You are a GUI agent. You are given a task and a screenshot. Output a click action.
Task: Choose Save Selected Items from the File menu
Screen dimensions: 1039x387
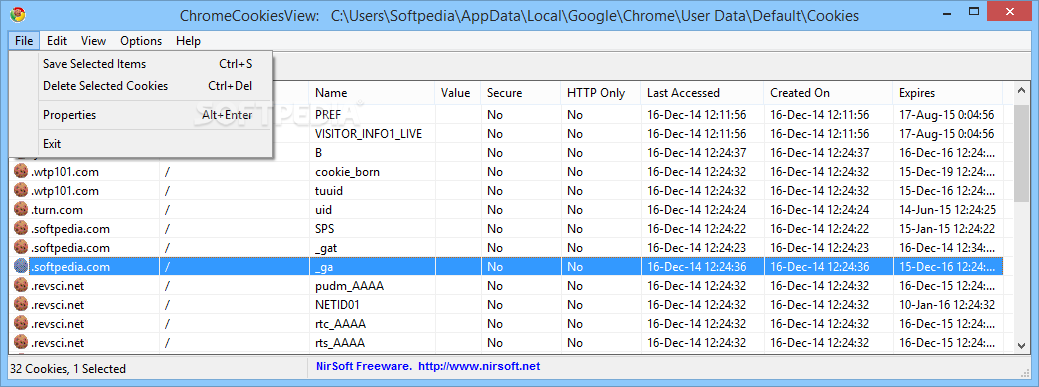coord(141,64)
